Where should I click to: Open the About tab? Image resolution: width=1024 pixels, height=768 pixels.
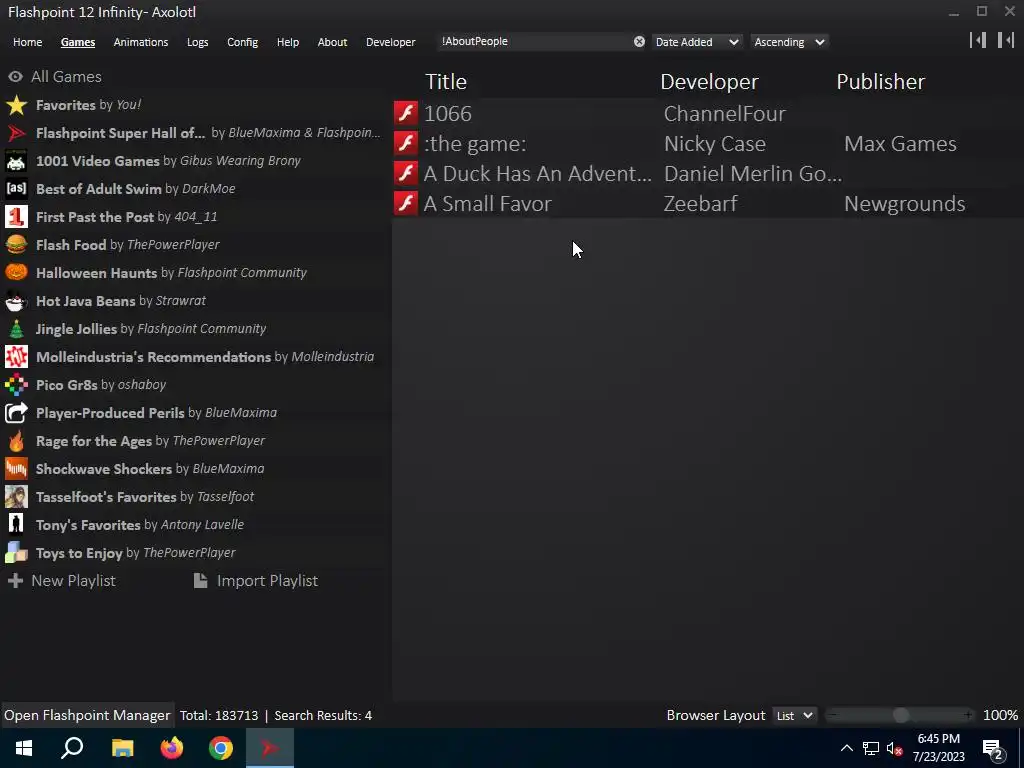click(332, 42)
